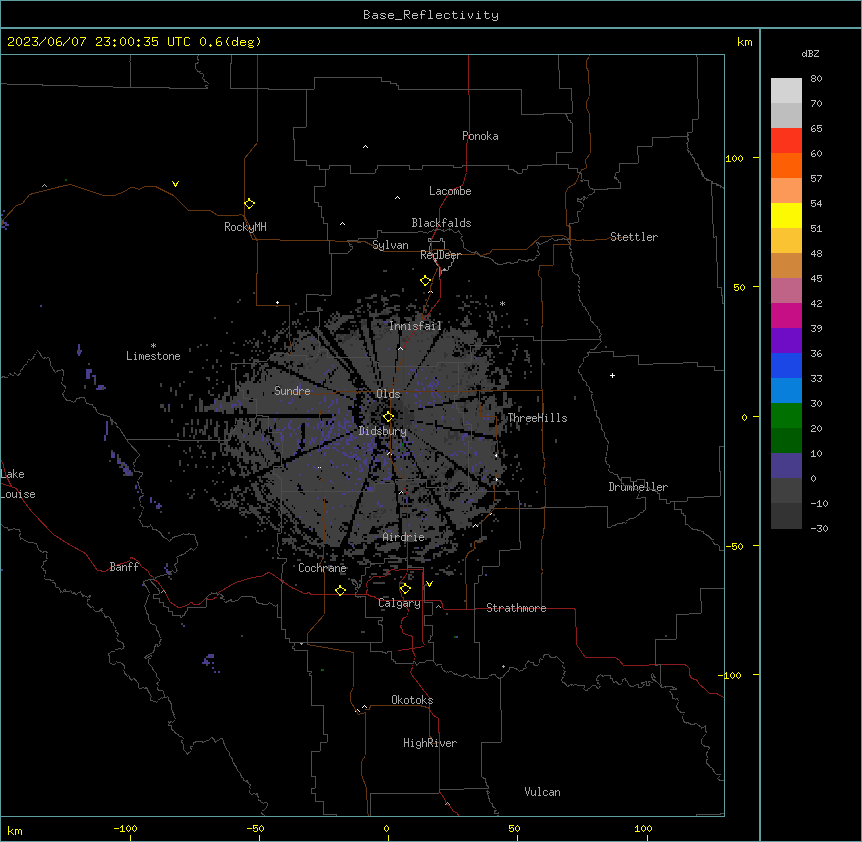The width and height of the screenshot is (862, 842).
Task: Click the yellow V marker northeast of Calgary
Action: (x=429, y=584)
